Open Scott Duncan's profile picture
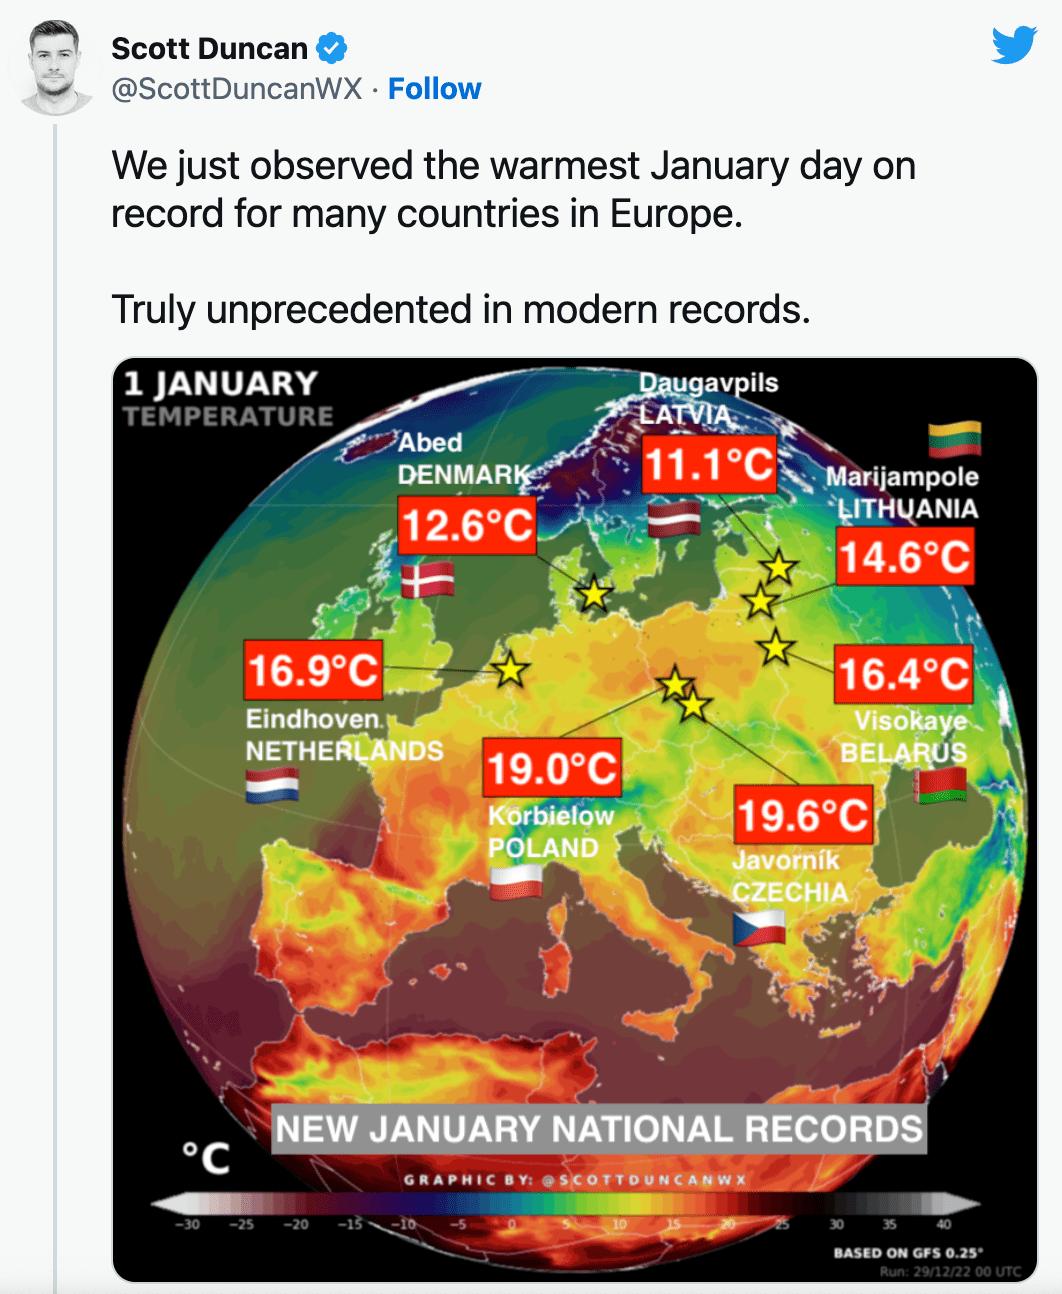Screen dimensions: 1062x1294 coord(55,66)
